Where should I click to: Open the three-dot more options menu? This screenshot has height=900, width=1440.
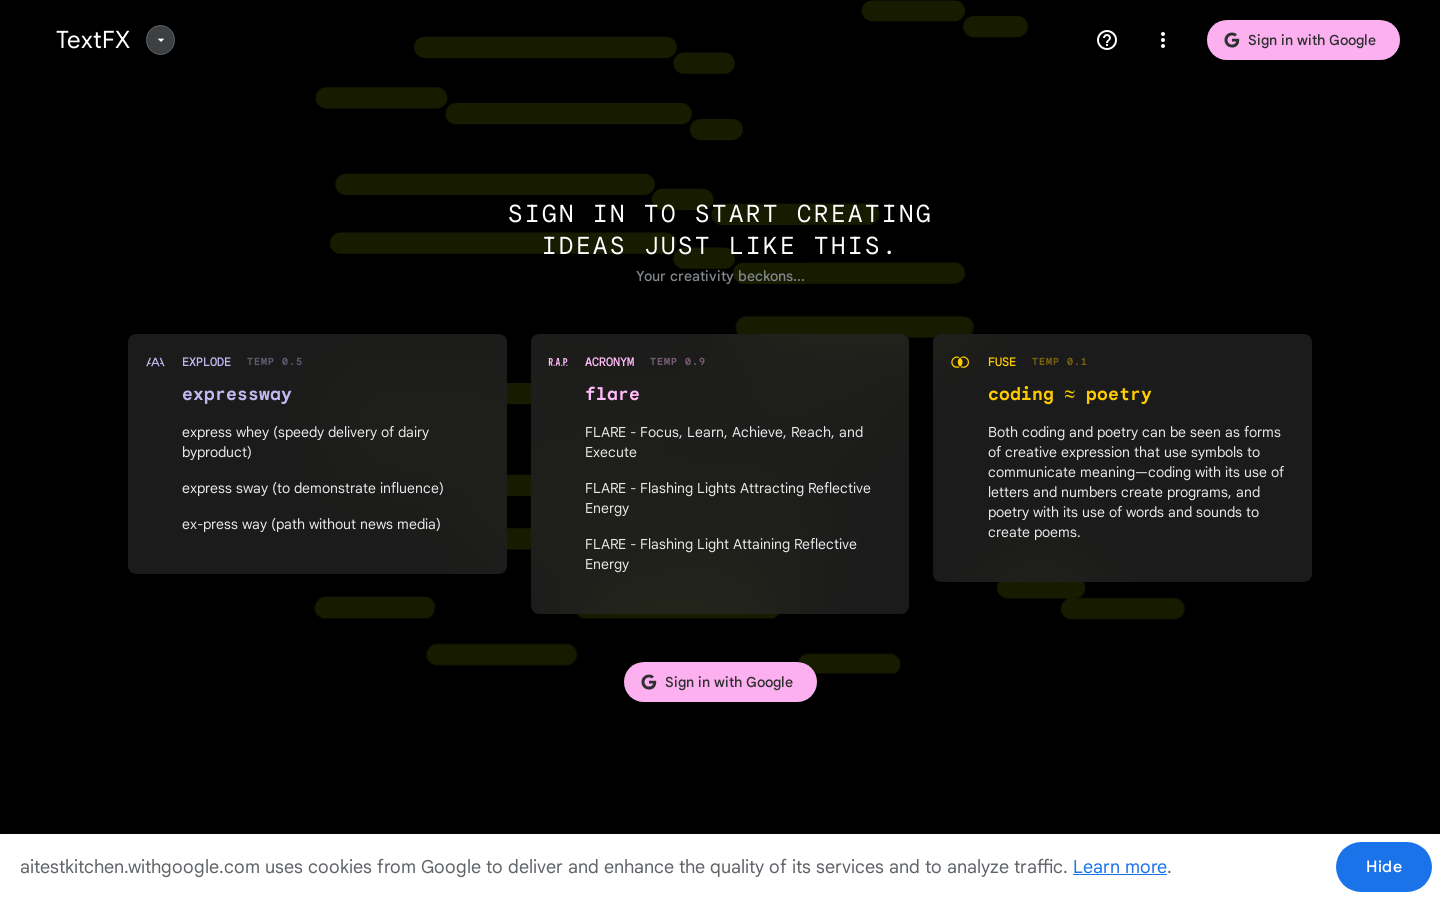[1162, 40]
